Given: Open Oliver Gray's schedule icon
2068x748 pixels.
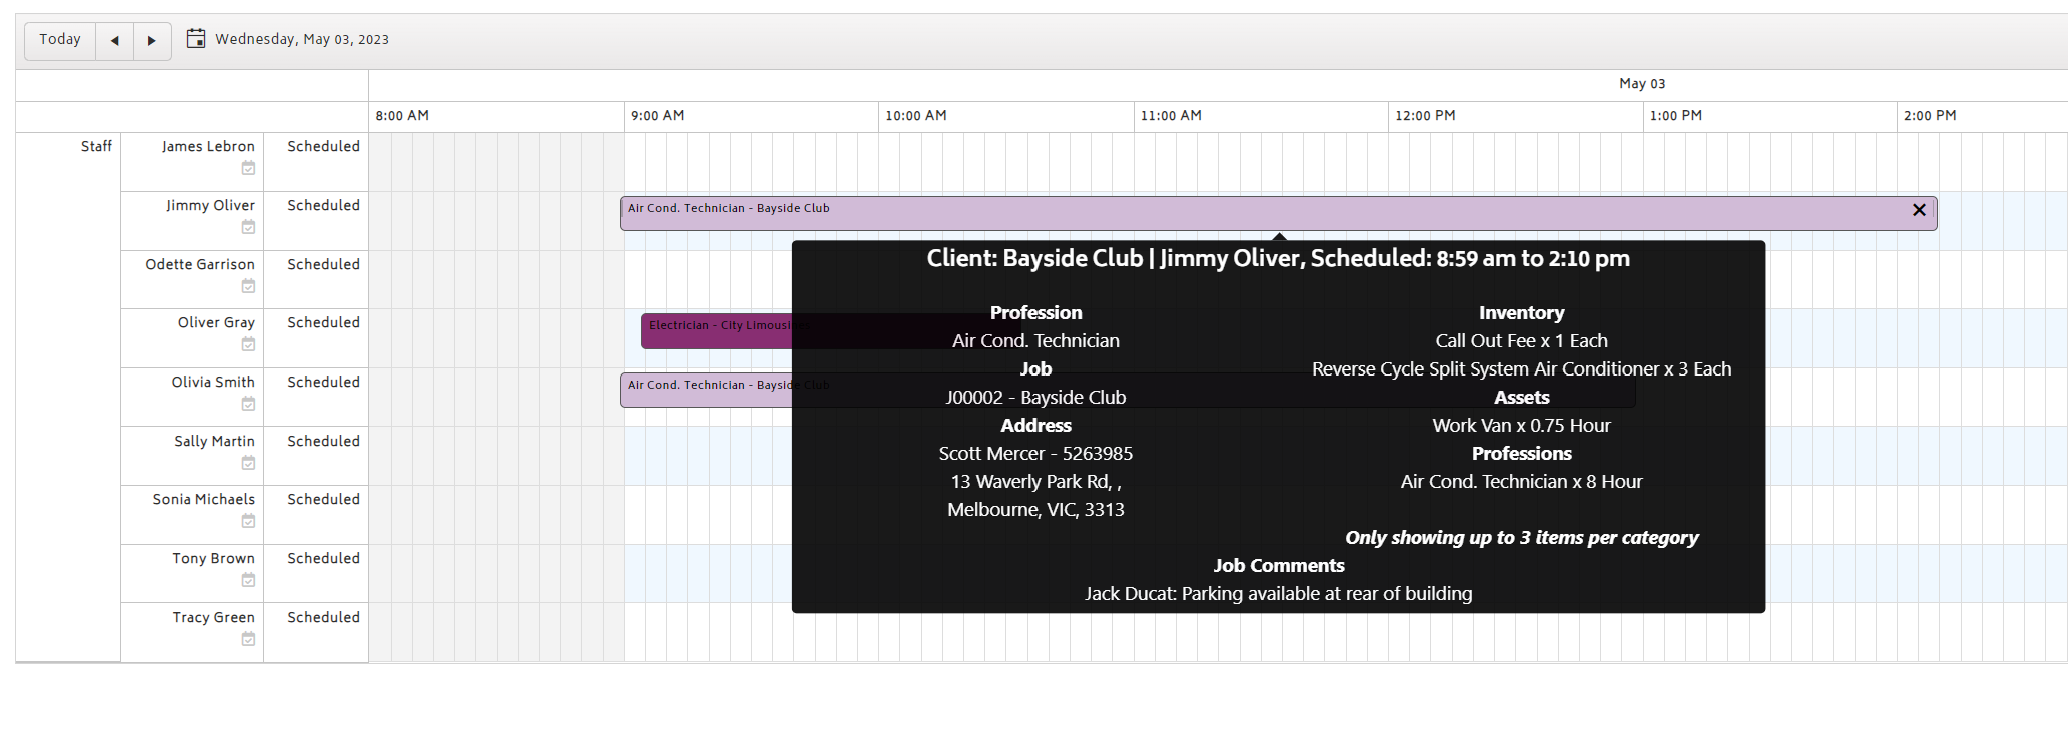Looking at the screenshot, I should pyautogui.click(x=248, y=344).
